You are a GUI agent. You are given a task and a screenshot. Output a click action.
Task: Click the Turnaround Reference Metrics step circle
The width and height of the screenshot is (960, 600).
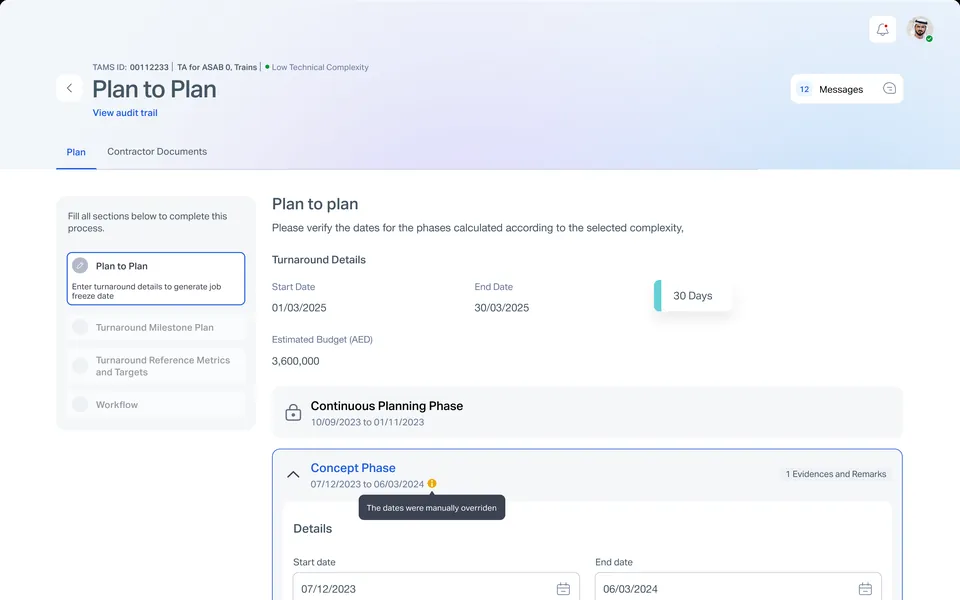click(80, 366)
